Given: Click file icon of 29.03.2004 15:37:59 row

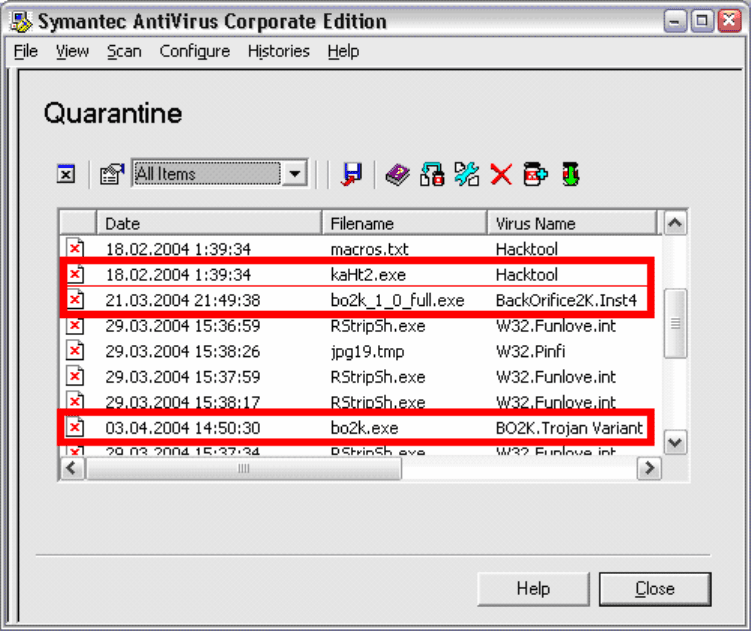Looking at the screenshot, I should 75,377.
